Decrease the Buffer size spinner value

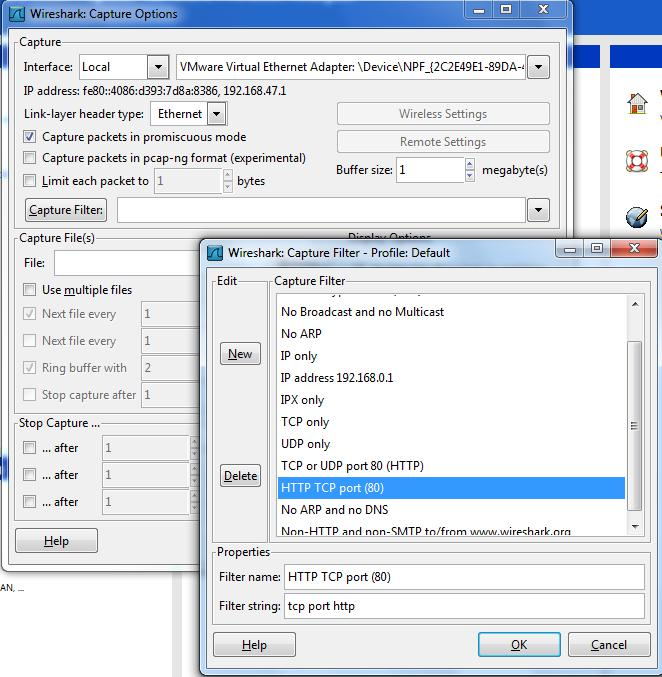[x=470, y=175]
